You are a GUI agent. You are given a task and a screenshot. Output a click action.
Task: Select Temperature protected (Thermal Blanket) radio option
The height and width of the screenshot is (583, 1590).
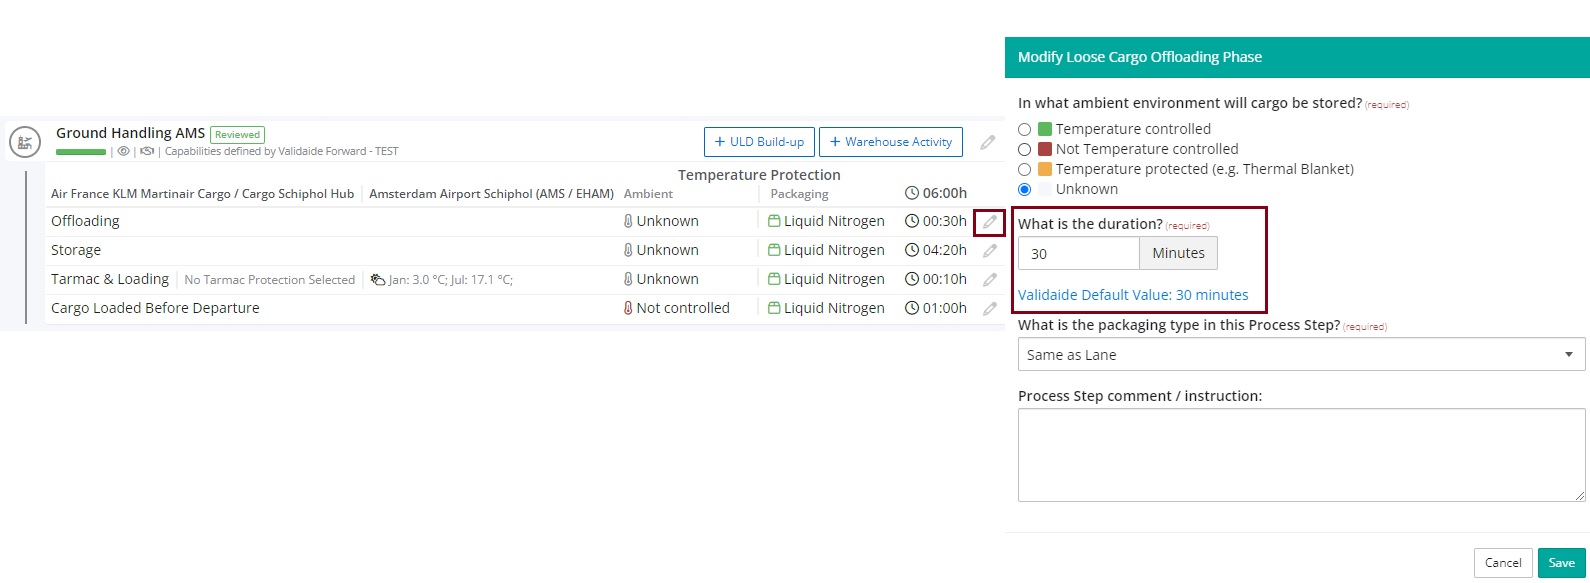point(1024,169)
